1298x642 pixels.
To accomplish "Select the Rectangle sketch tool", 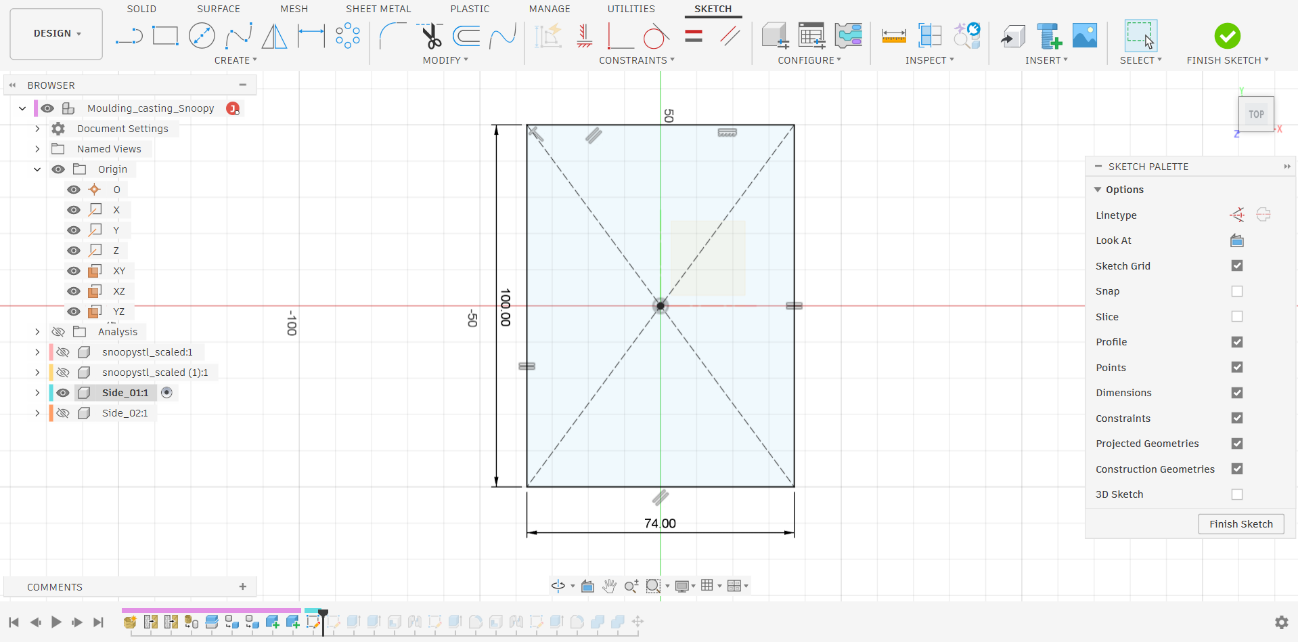I will click(x=165, y=37).
